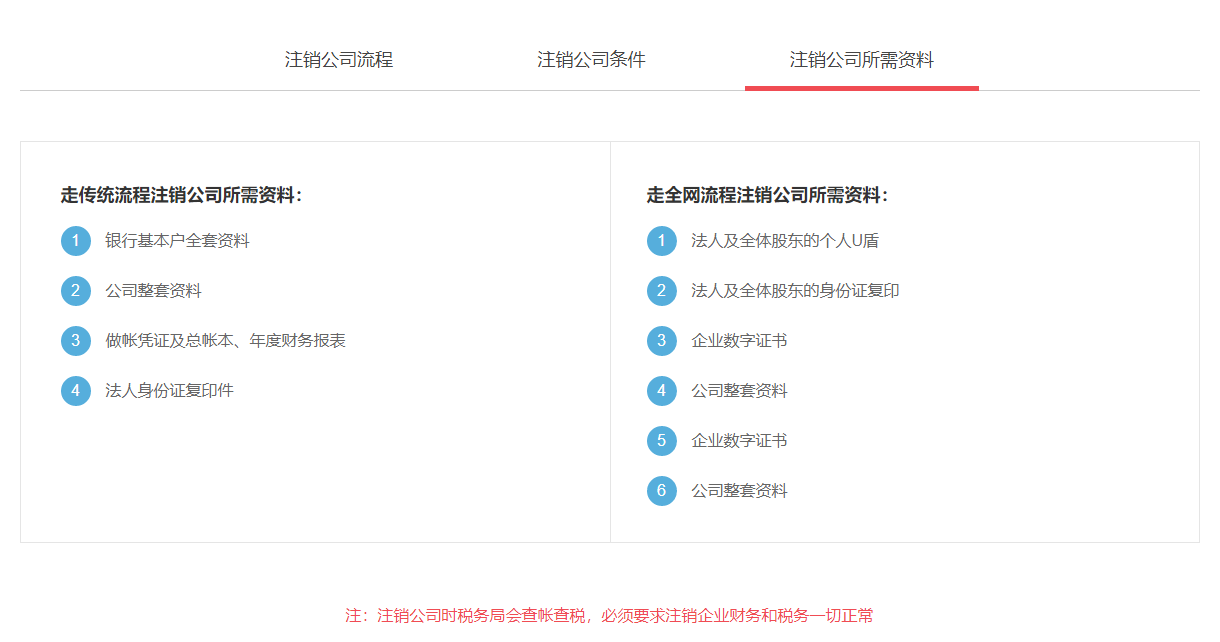Click the circle 3 beside 企业数字证书
Viewport: 1220px width, 642px height.
click(661, 340)
